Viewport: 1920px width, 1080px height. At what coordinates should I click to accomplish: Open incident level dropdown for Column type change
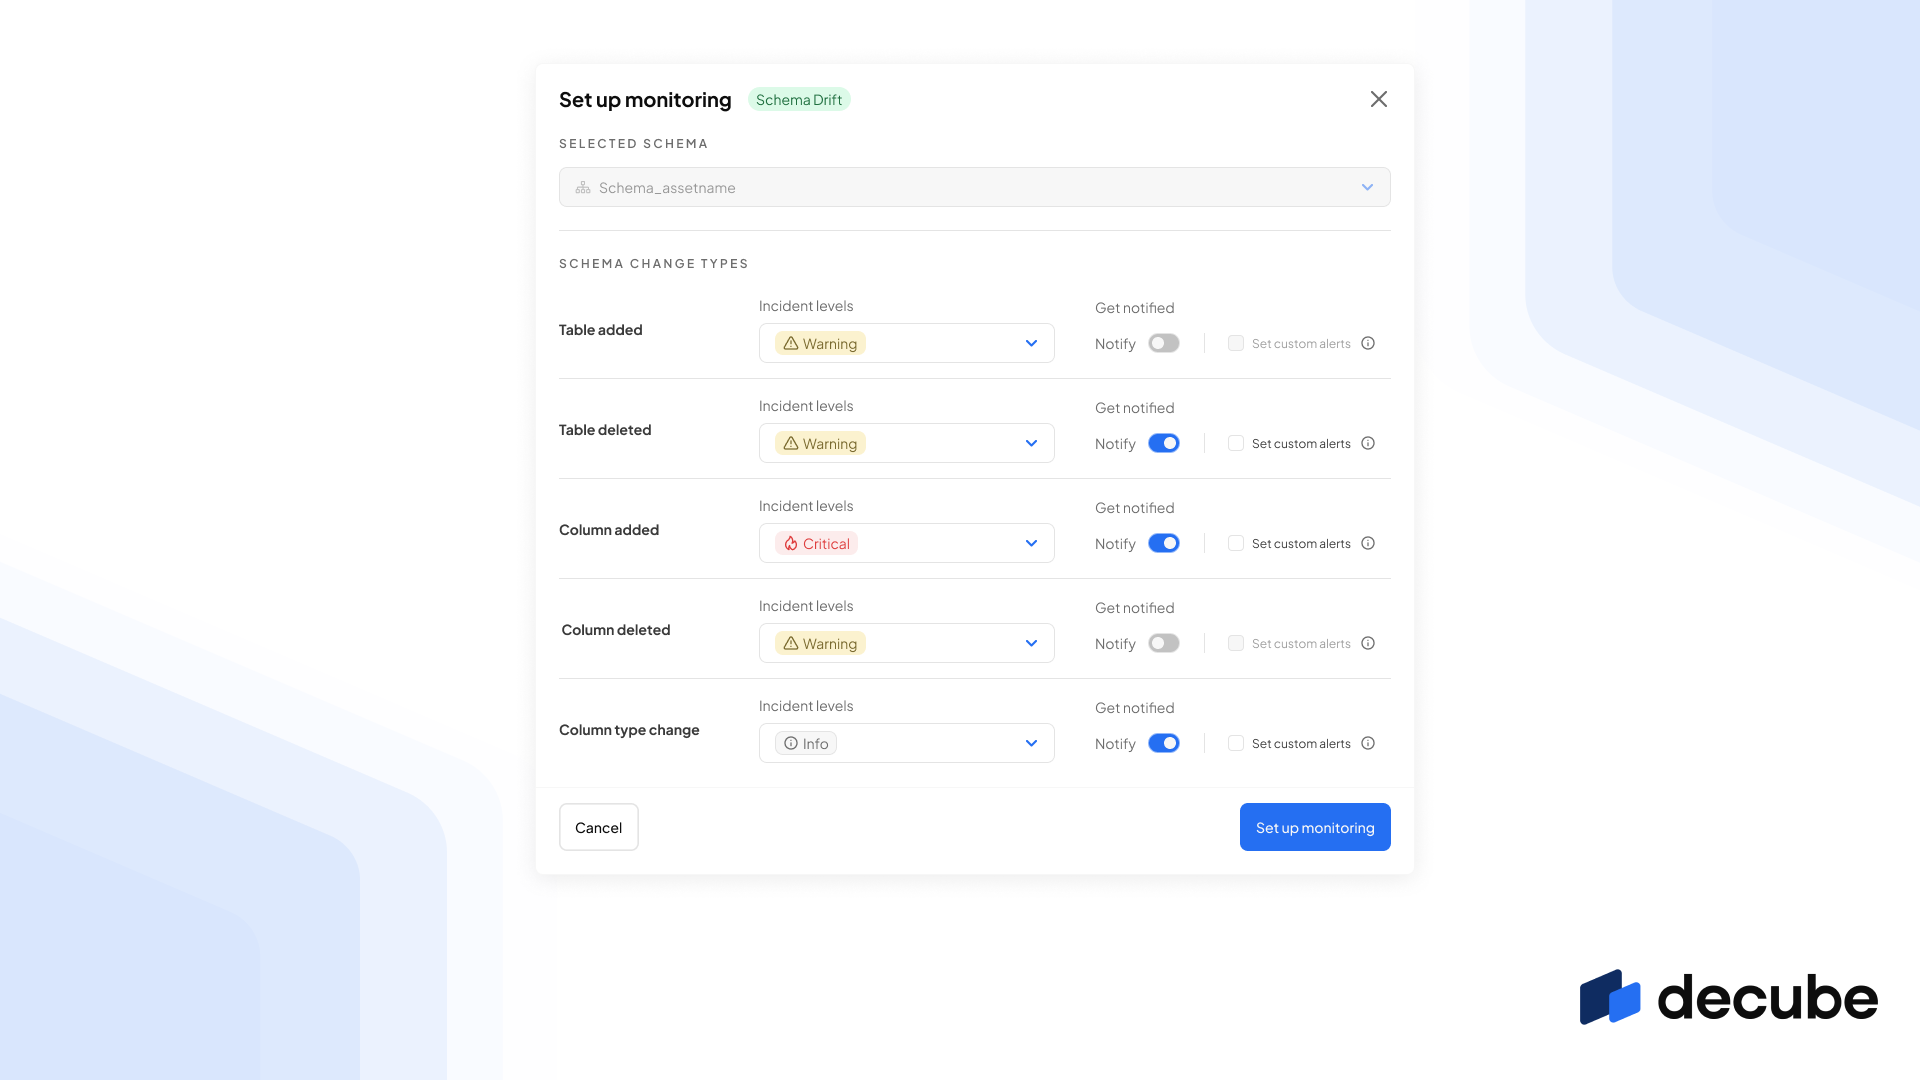click(x=906, y=743)
